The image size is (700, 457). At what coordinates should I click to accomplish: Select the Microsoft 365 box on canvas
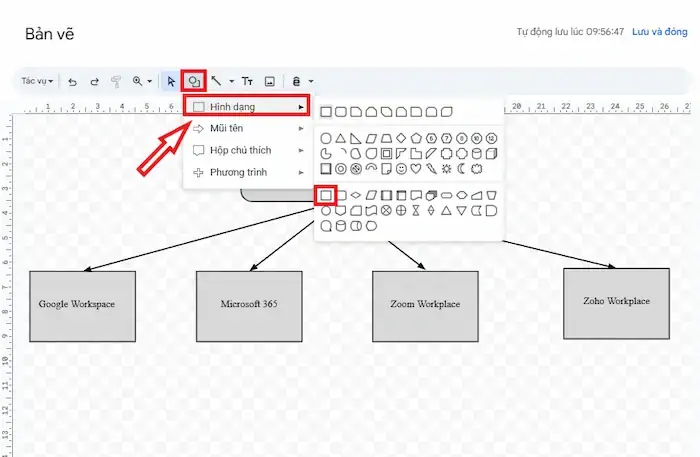point(249,307)
